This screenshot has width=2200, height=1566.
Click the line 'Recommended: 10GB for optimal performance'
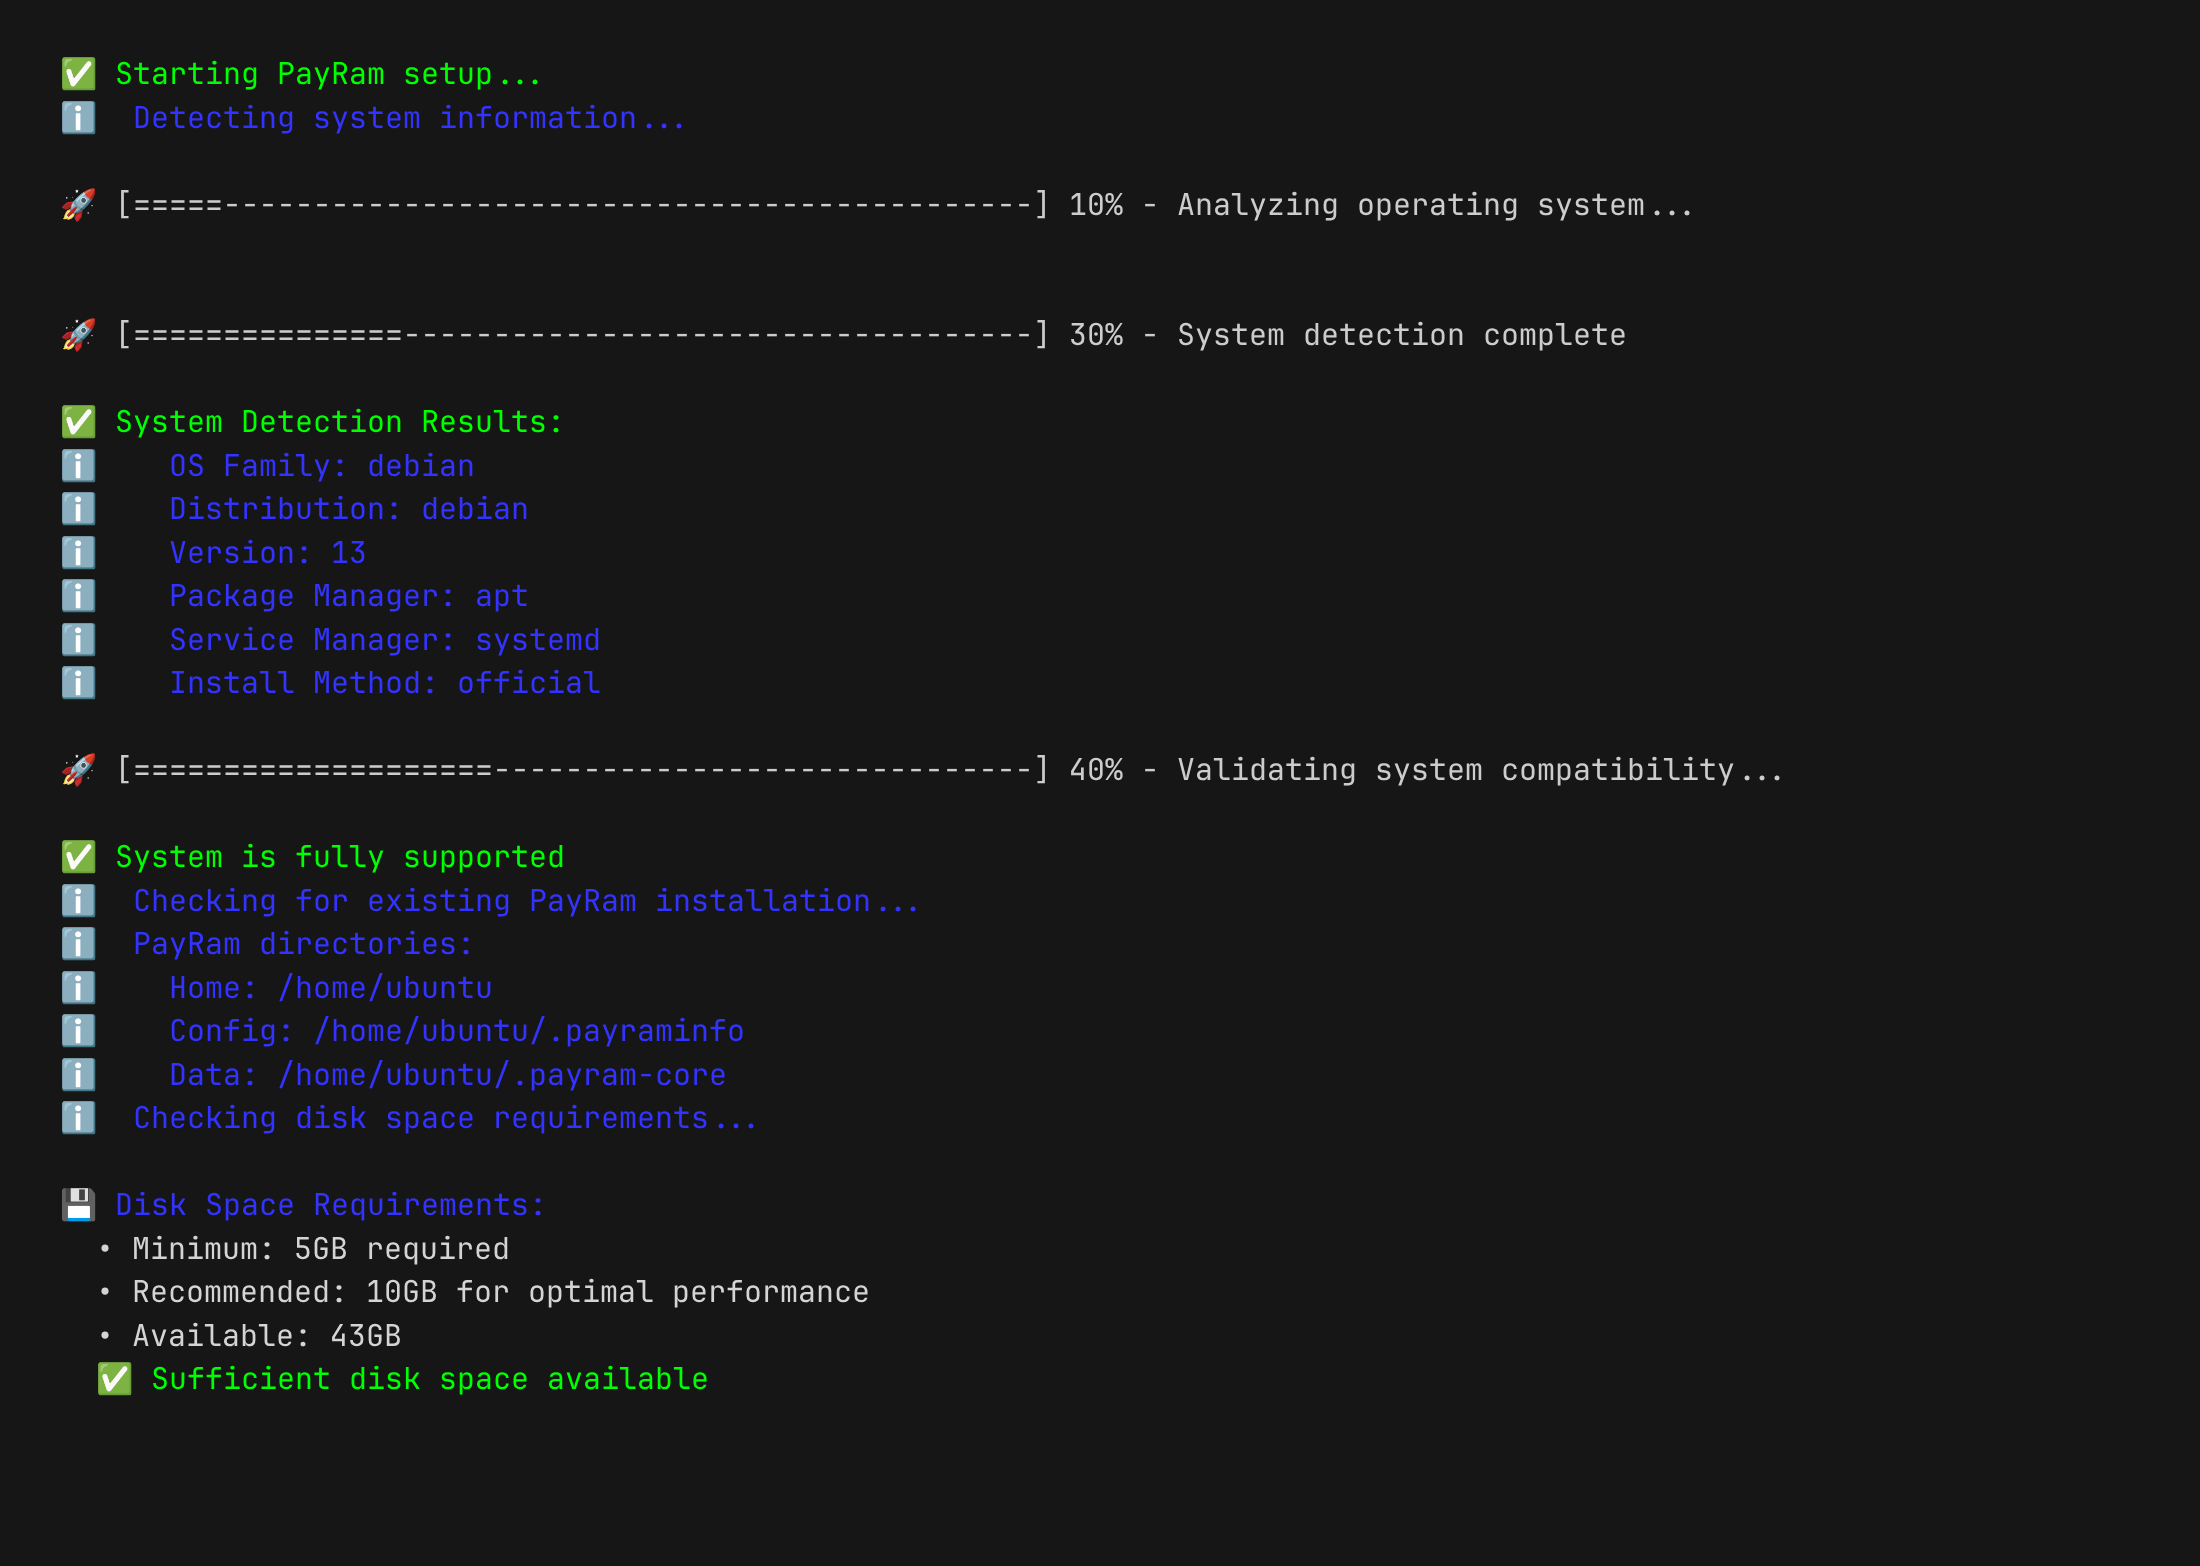tap(501, 1292)
